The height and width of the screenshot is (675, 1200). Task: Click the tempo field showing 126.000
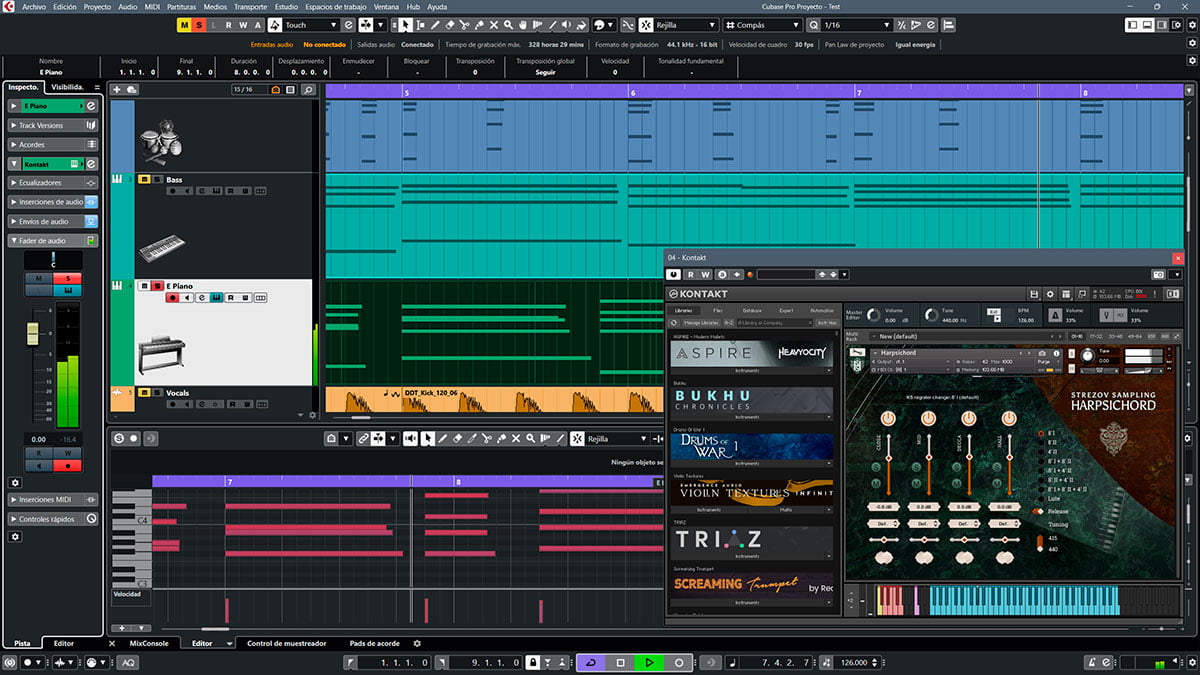click(x=854, y=662)
